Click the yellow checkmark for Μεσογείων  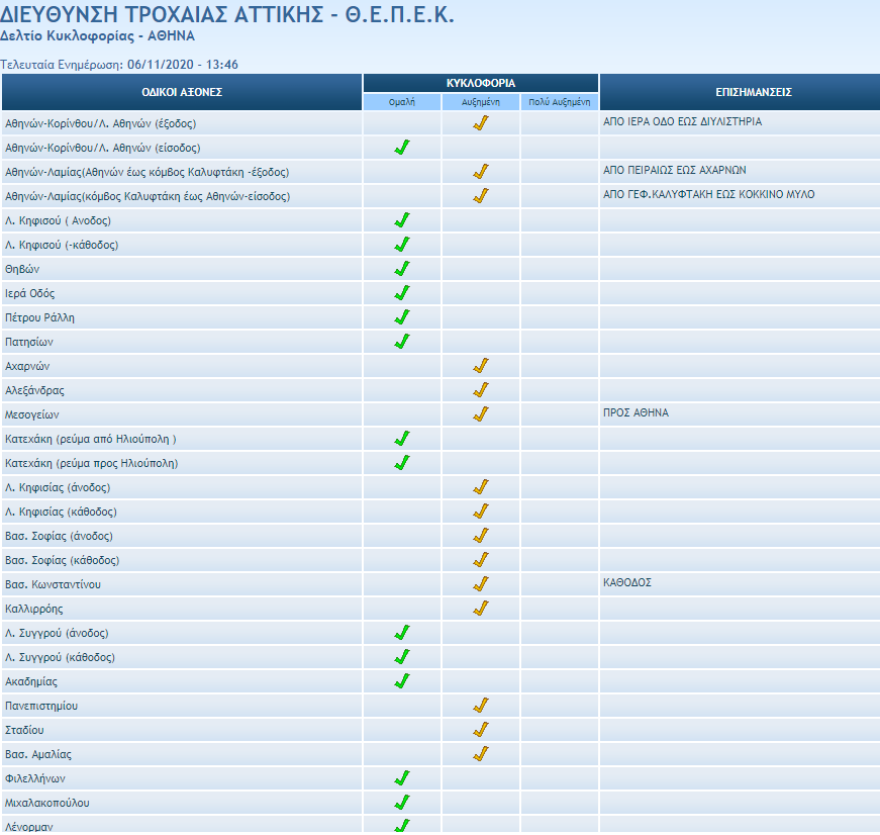pos(480,414)
